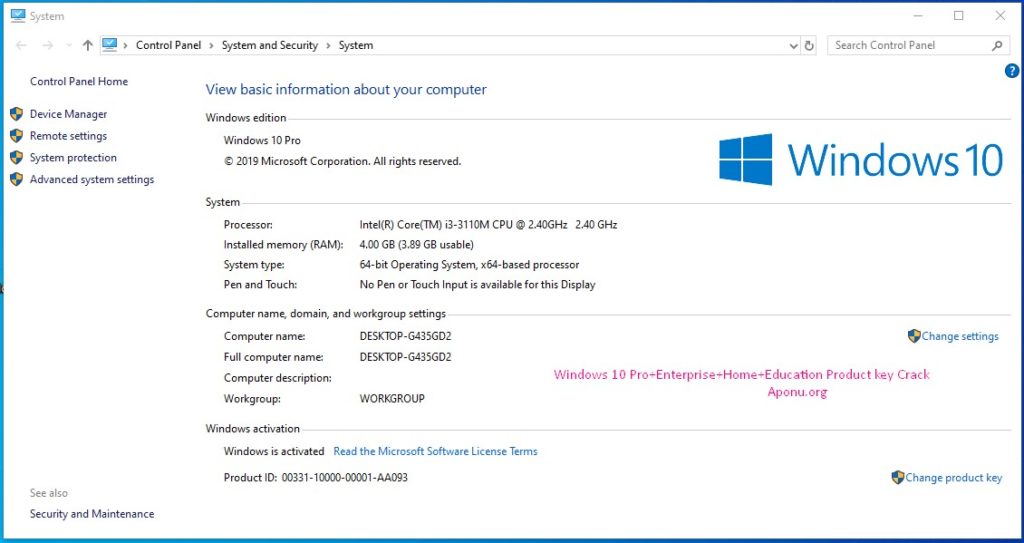Click Change product key
This screenshot has height=543, width=1024.
pos(953,478)
